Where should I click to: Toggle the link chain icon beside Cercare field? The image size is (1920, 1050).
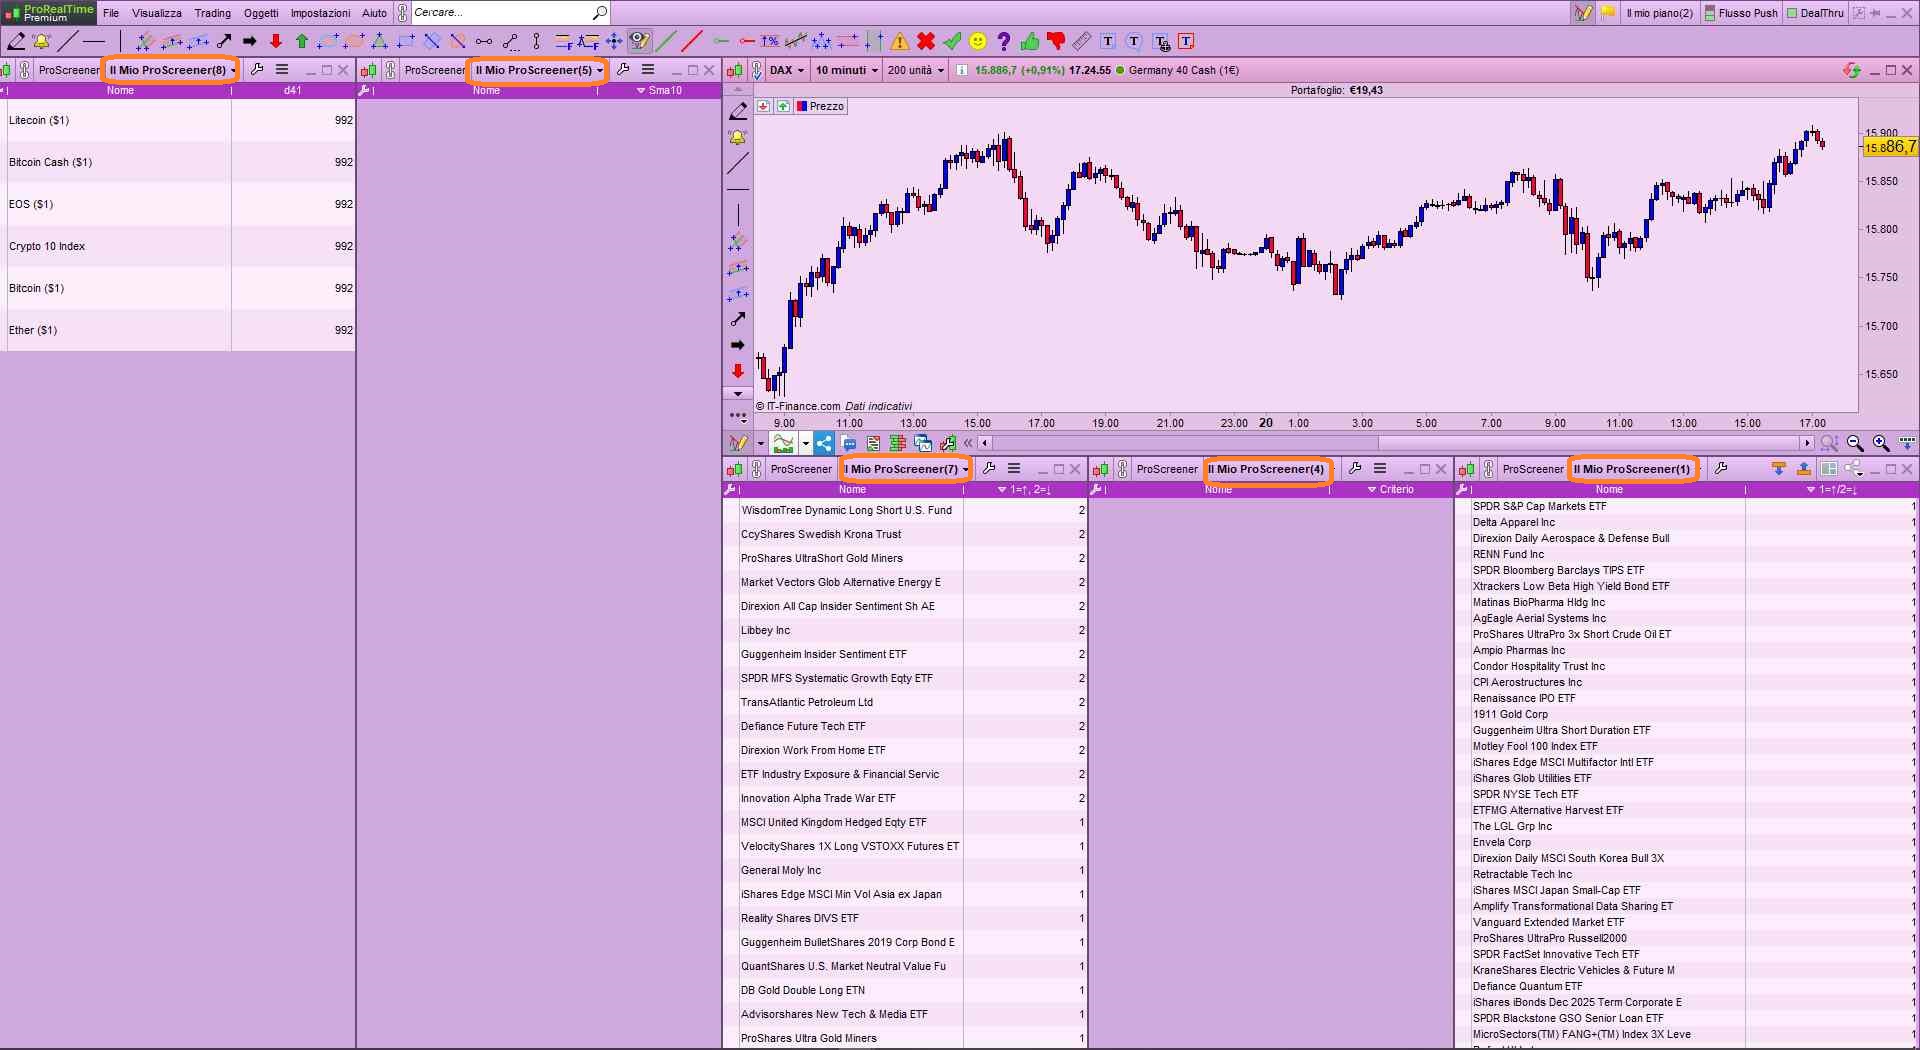pos(402,13)
